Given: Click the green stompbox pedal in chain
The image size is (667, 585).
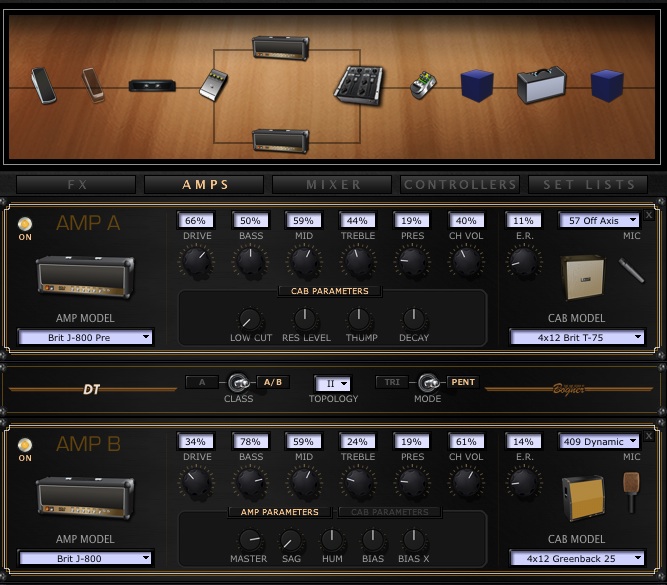Looking at the screenshot, I should 426,86.
